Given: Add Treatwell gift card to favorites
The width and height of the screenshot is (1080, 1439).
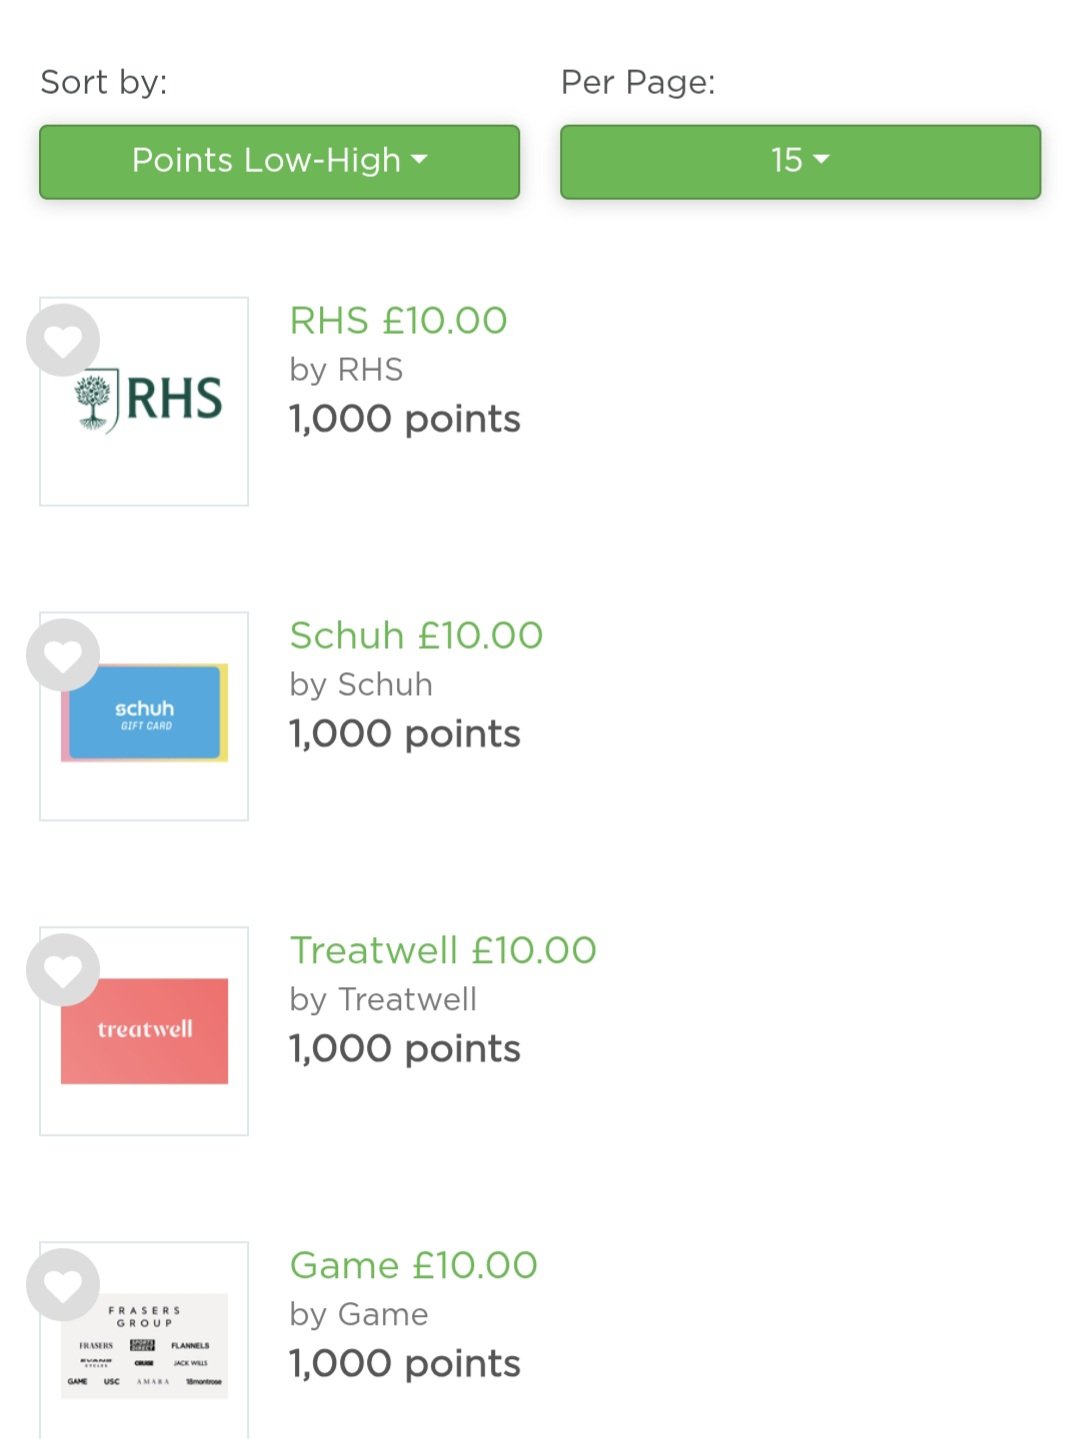Looking at the screenshot, I should [x=63, y=970].
